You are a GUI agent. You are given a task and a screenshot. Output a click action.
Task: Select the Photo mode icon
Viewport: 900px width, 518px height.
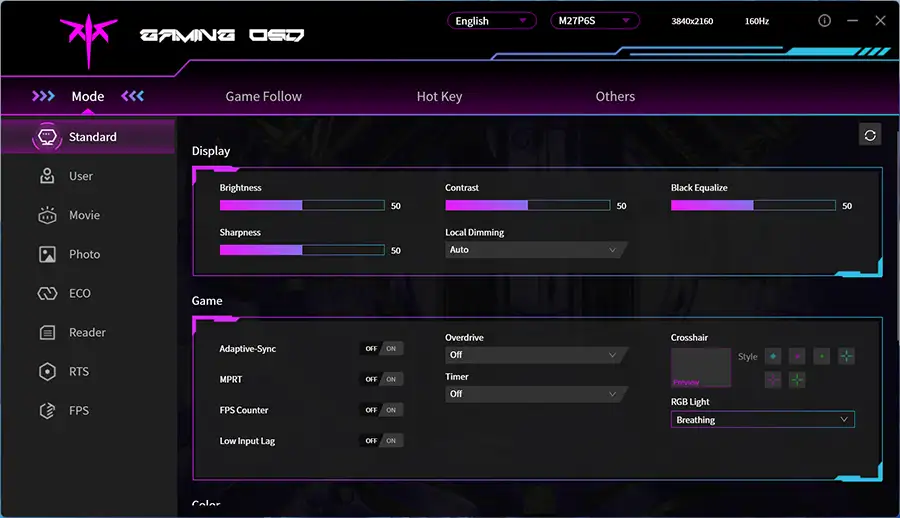tap(47, 254)
